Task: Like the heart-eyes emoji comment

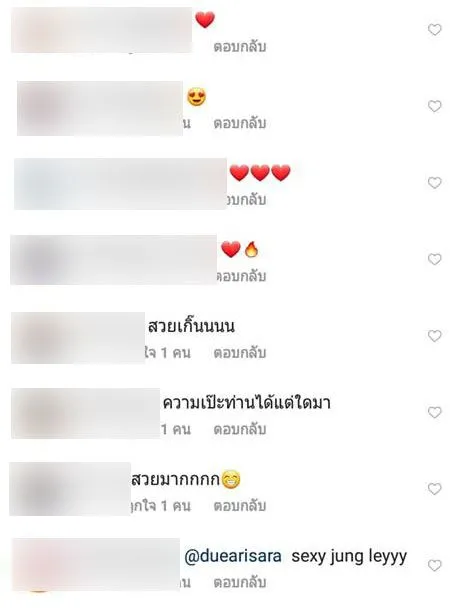Action: click(x=434, y=106)
